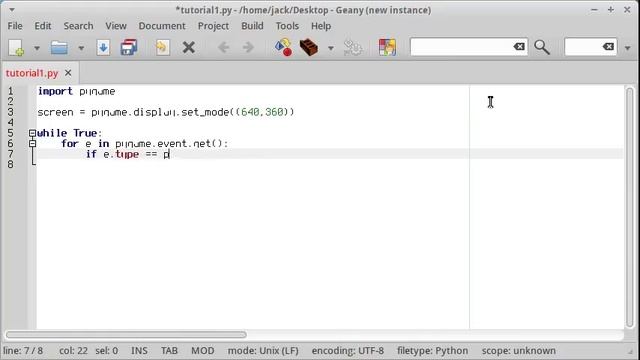Open the Document menu
The width and height of the screenshot is (640, 360).
tap(162, 26)
